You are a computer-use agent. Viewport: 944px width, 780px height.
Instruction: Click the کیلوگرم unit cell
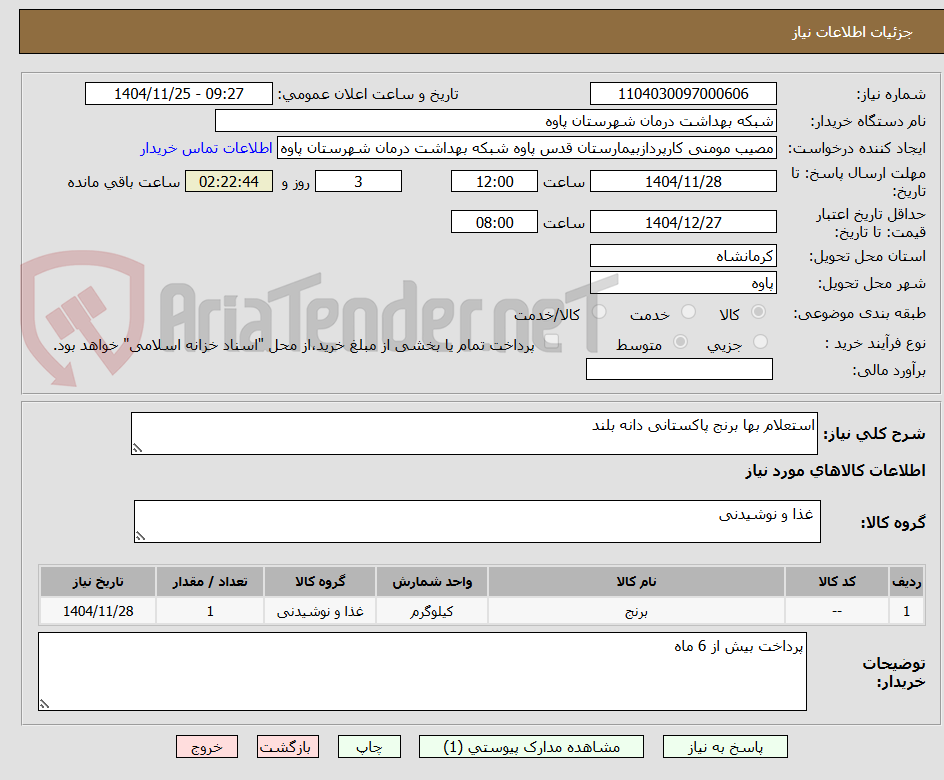432,611
